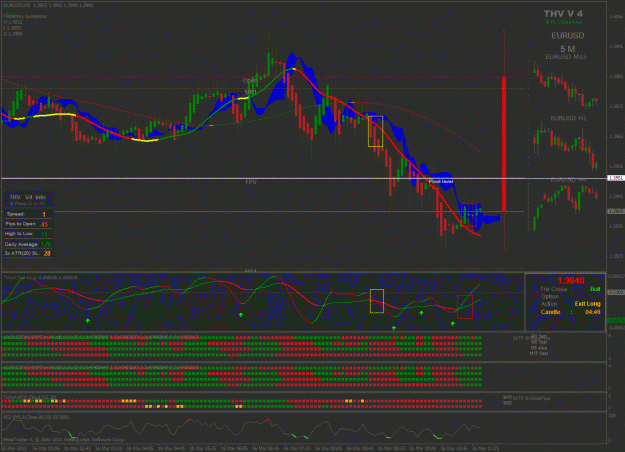
Task: Click the 16 Mar 10:05 time axis label
Action: 423,448
